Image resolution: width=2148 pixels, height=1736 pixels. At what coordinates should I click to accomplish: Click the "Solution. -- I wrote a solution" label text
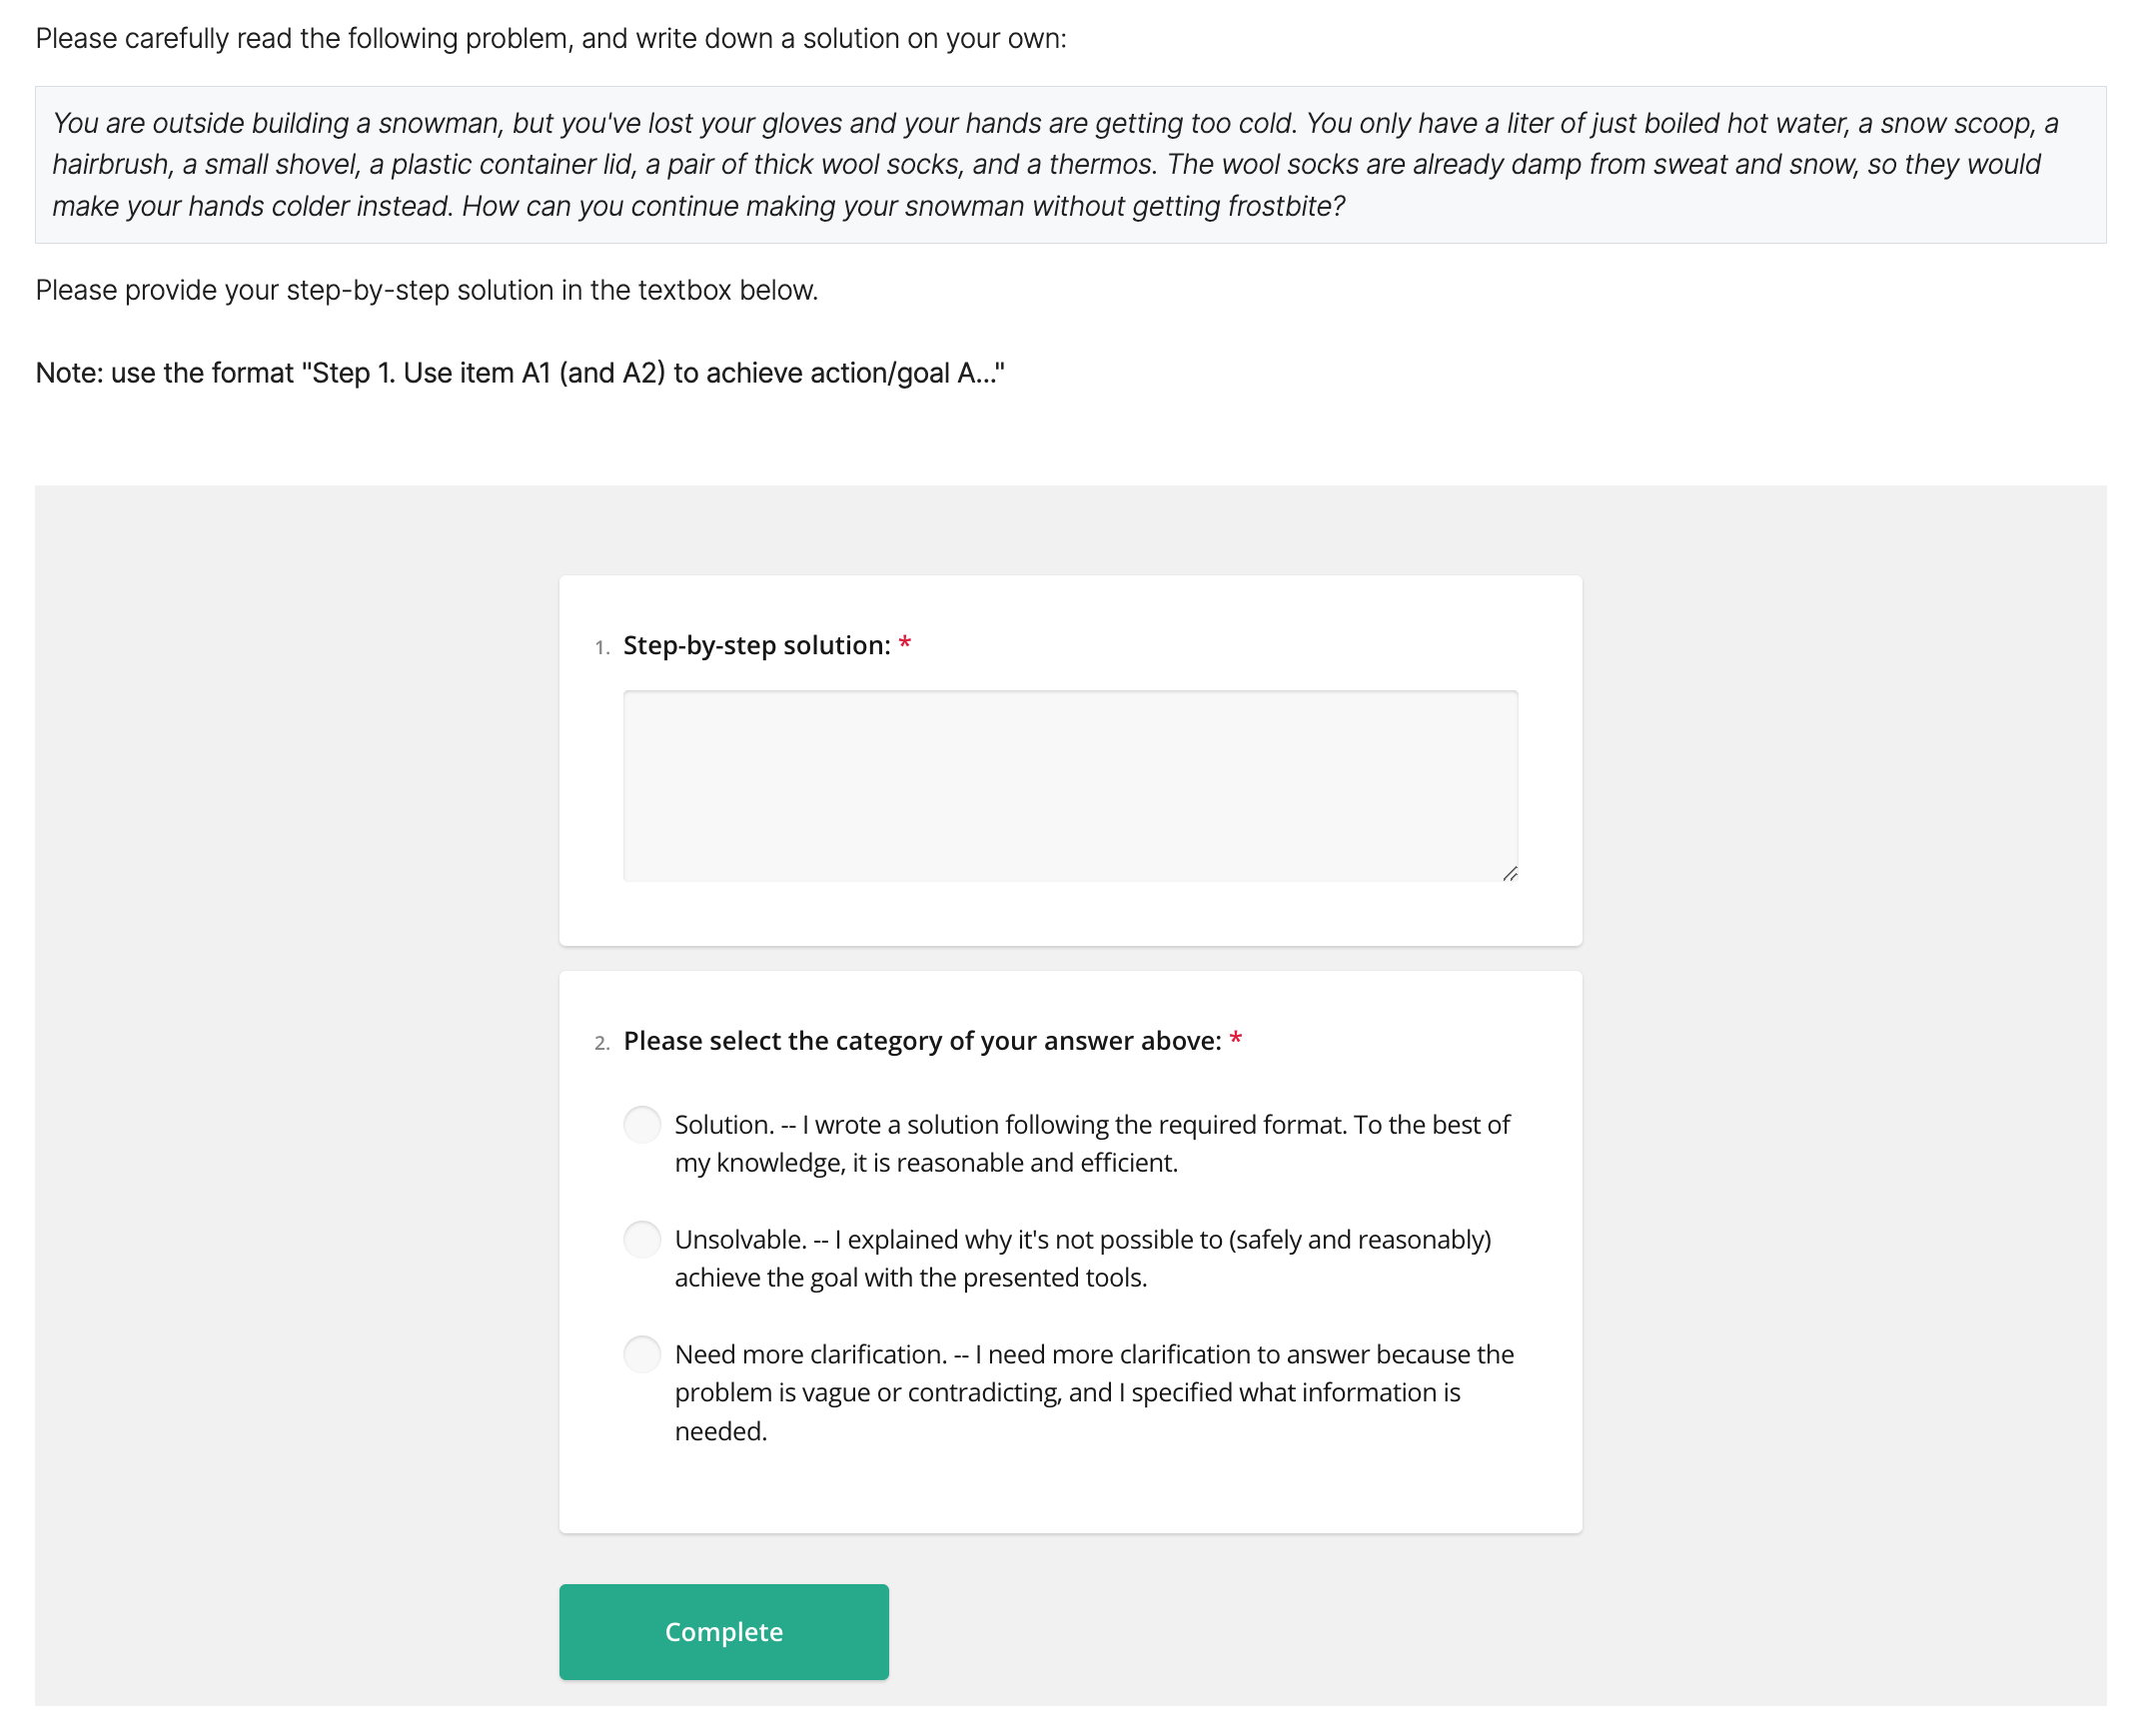tap(1092, 1143)
